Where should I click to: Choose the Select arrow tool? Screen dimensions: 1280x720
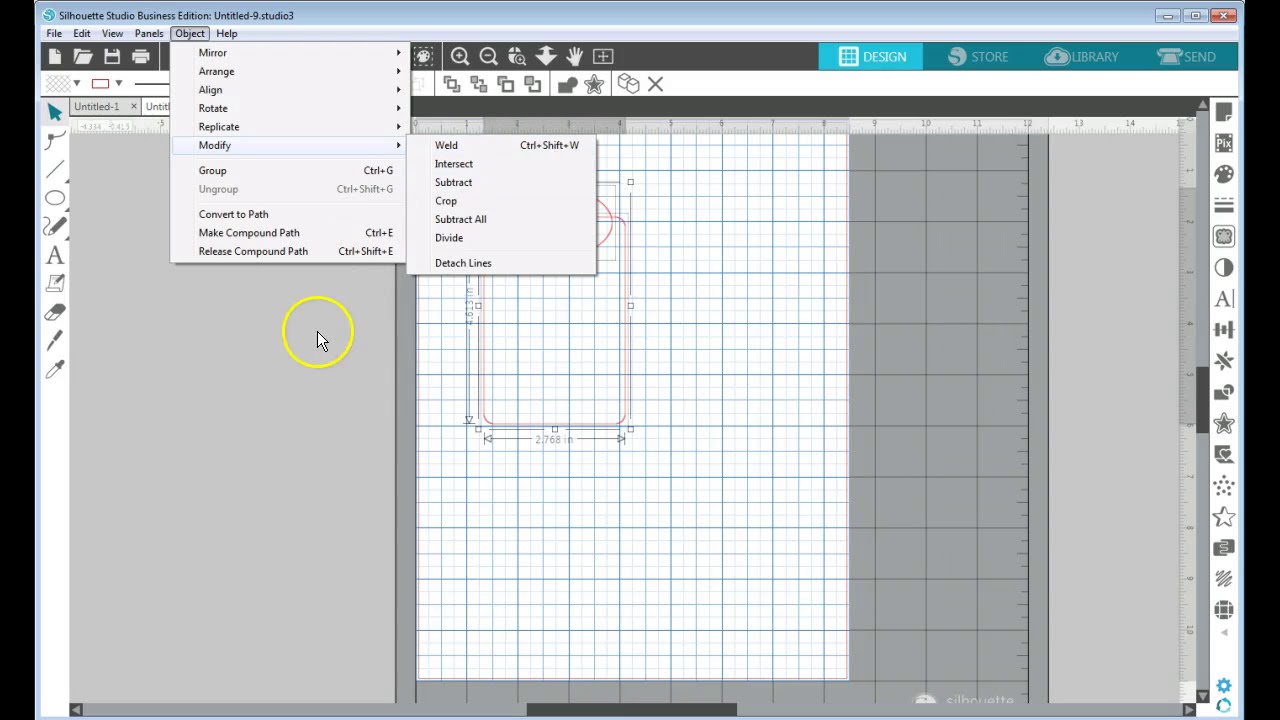point(55,111)
